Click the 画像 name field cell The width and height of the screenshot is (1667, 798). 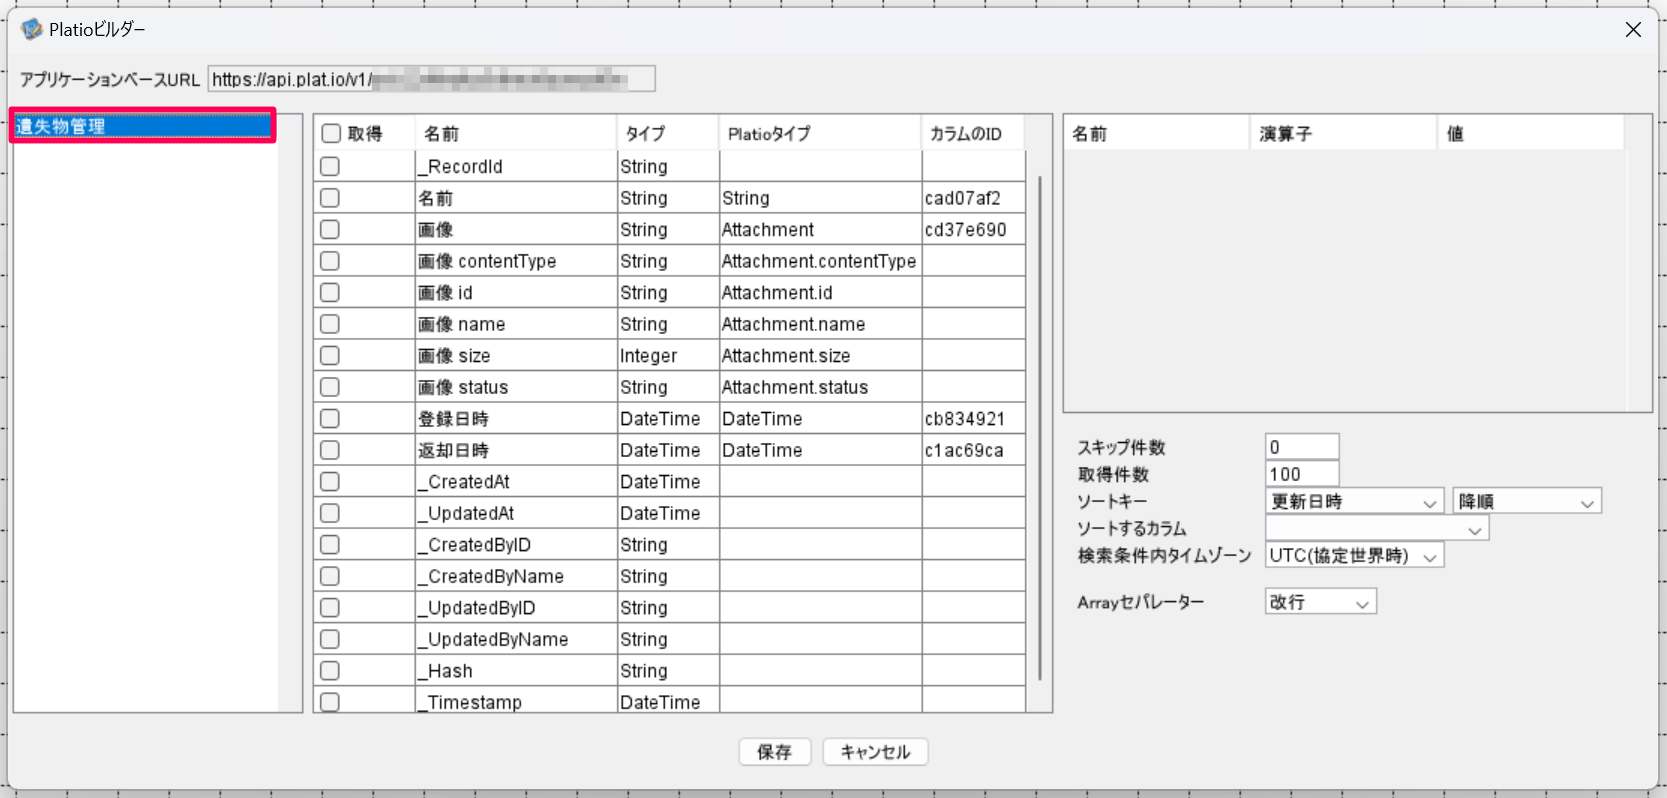[x=516, y=324]
